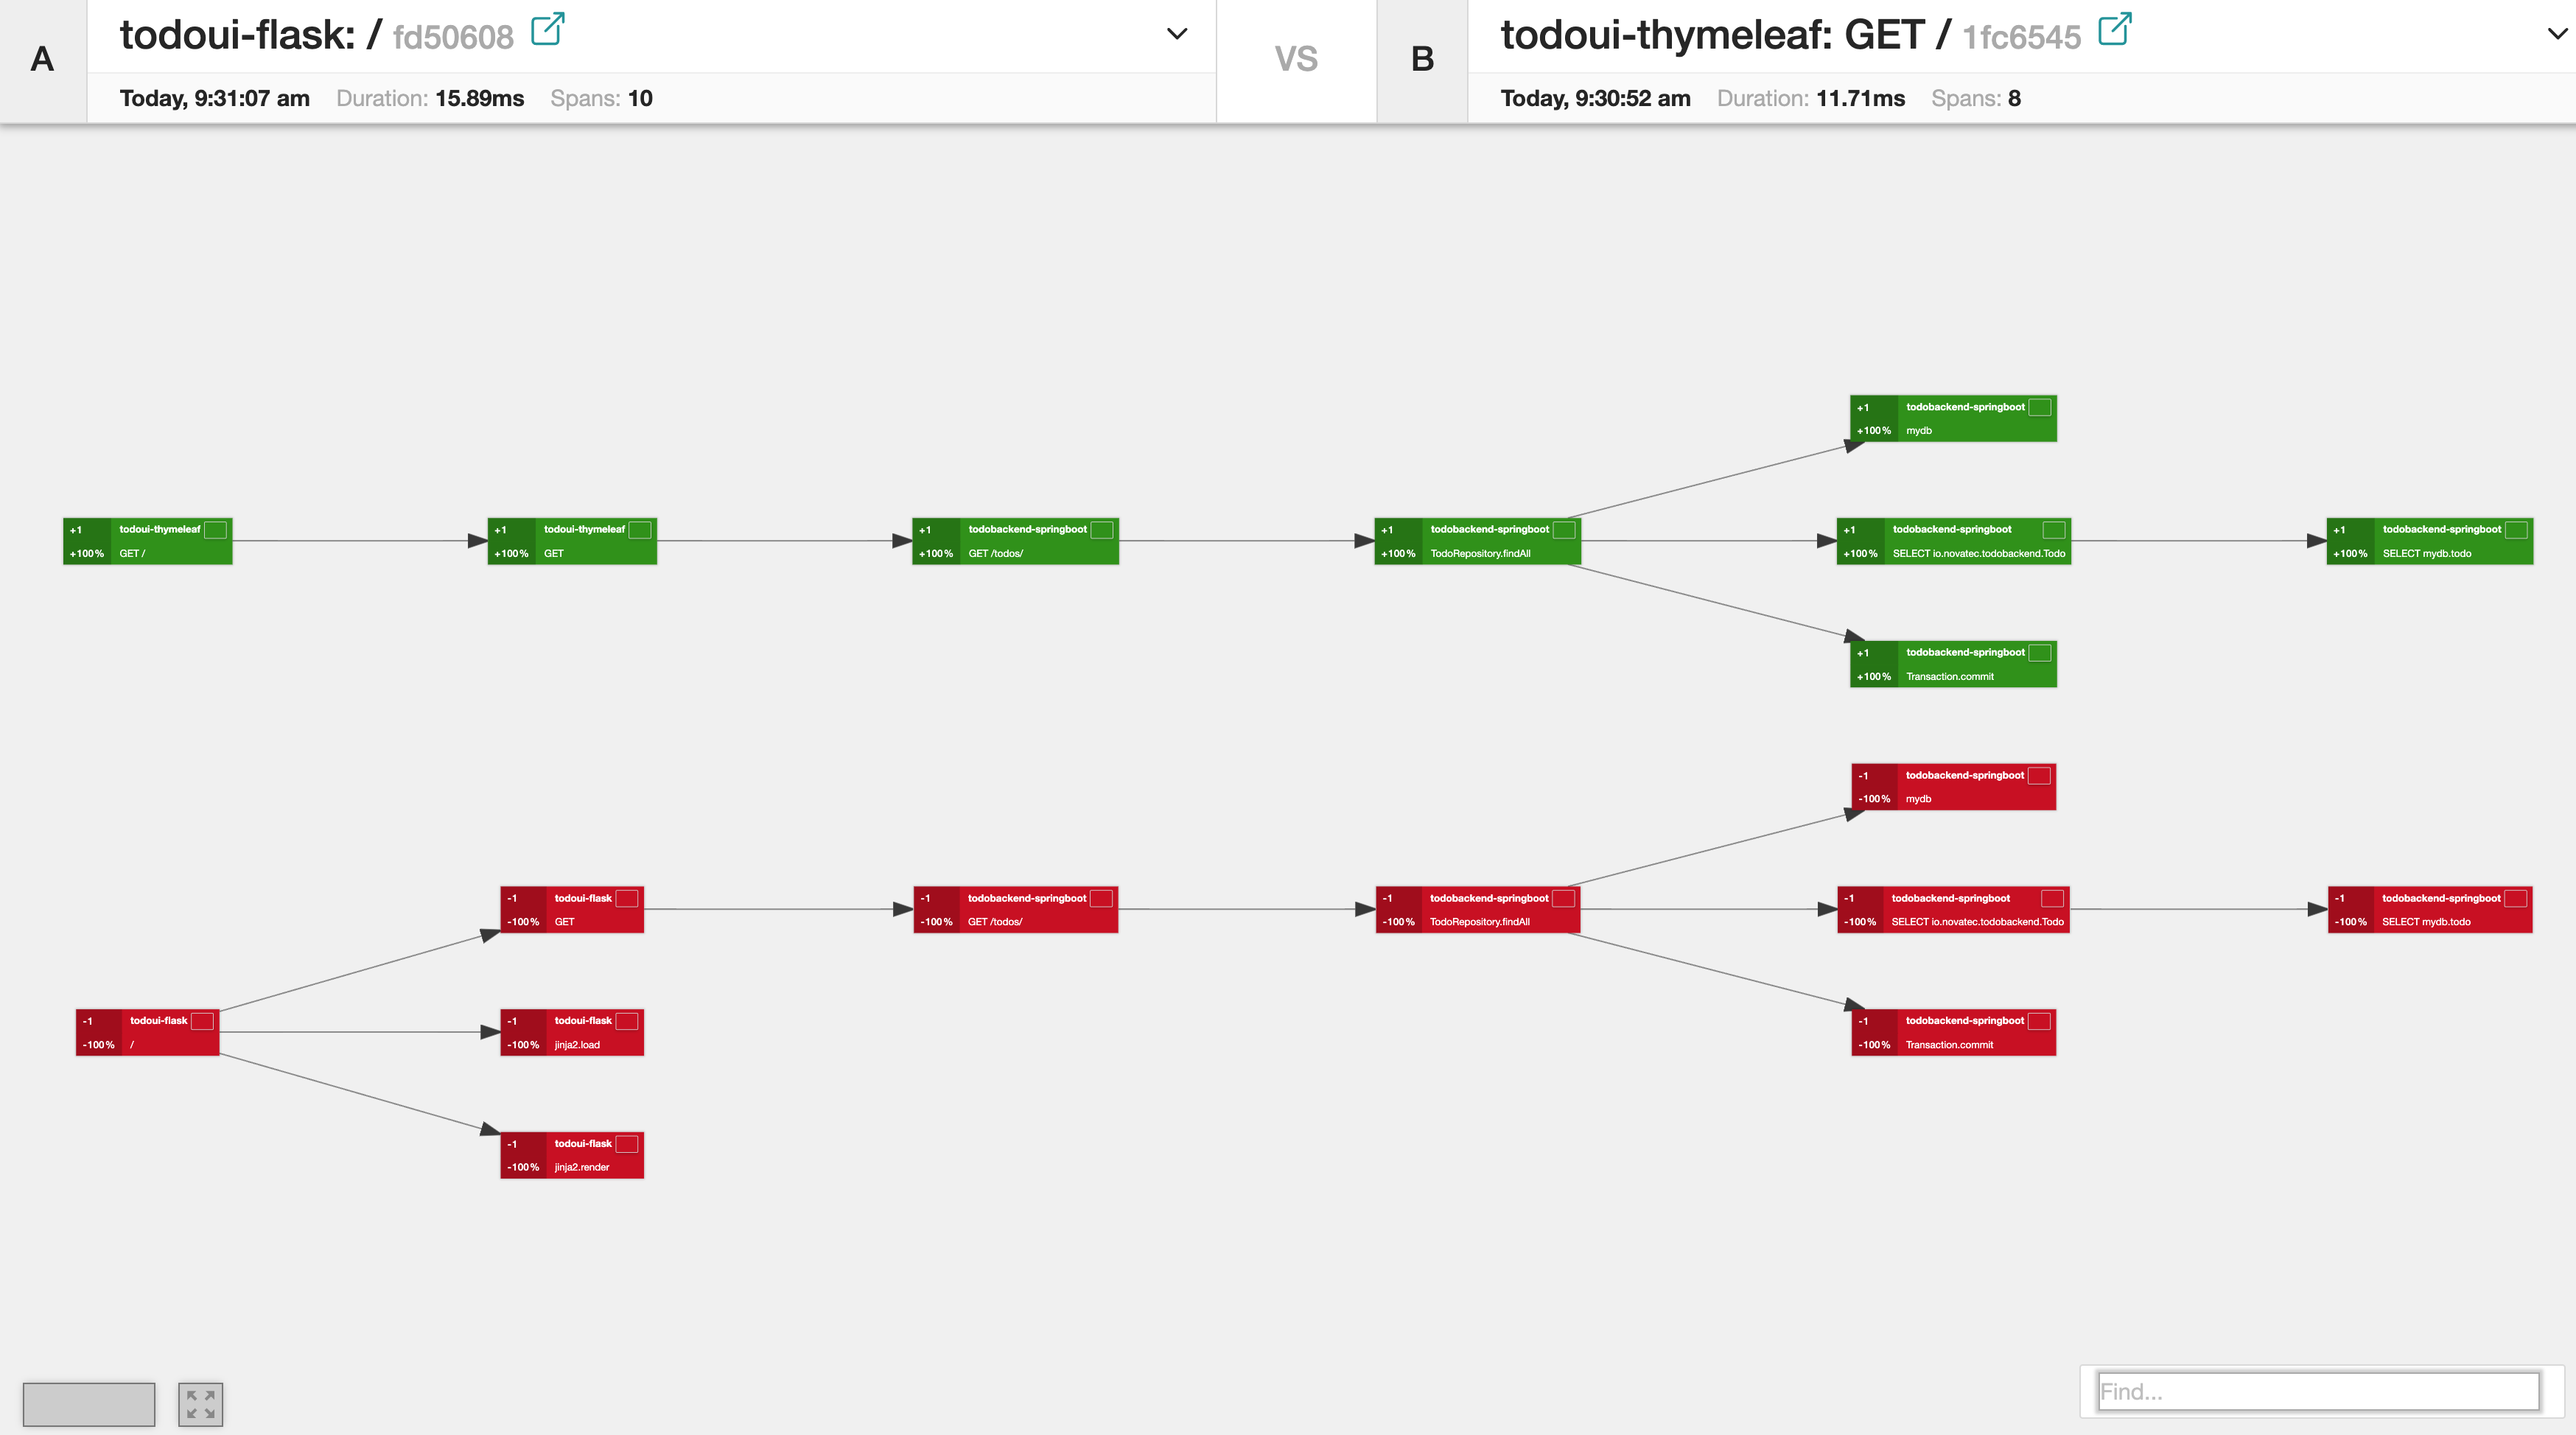Click copy icon on green GET / node

tap(215, 530)
